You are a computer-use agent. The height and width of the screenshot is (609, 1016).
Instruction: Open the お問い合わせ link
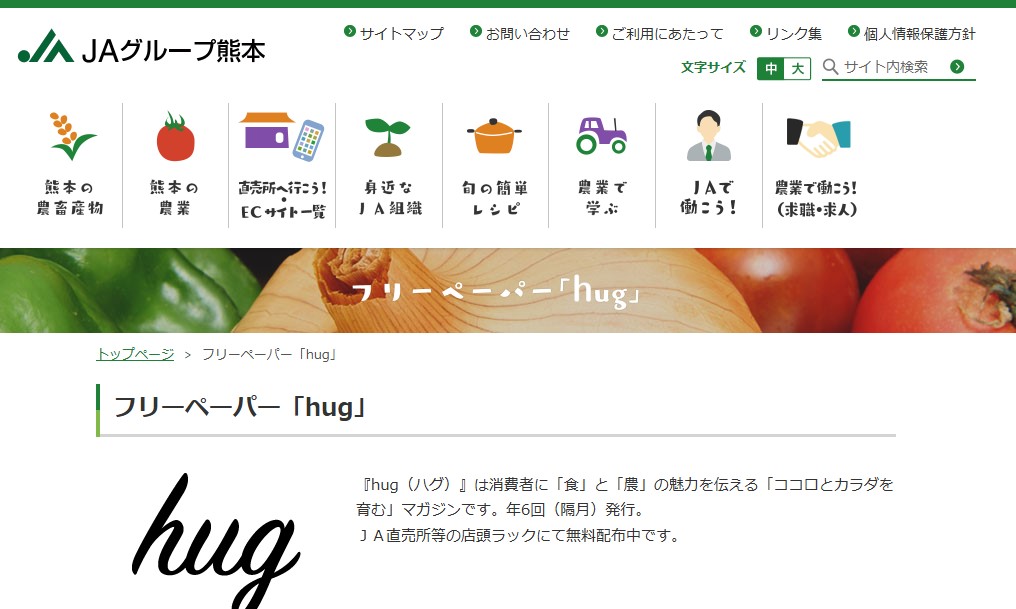[x=520, y=33]
